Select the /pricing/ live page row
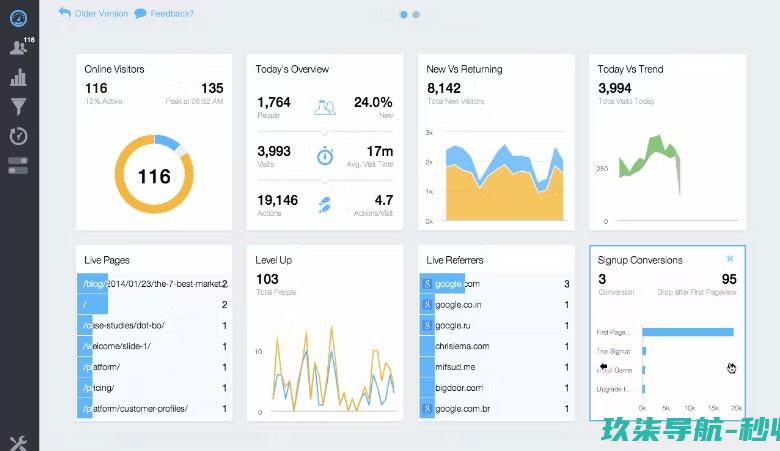This screenshot has height=451, width=780. [x=153, y=388]
